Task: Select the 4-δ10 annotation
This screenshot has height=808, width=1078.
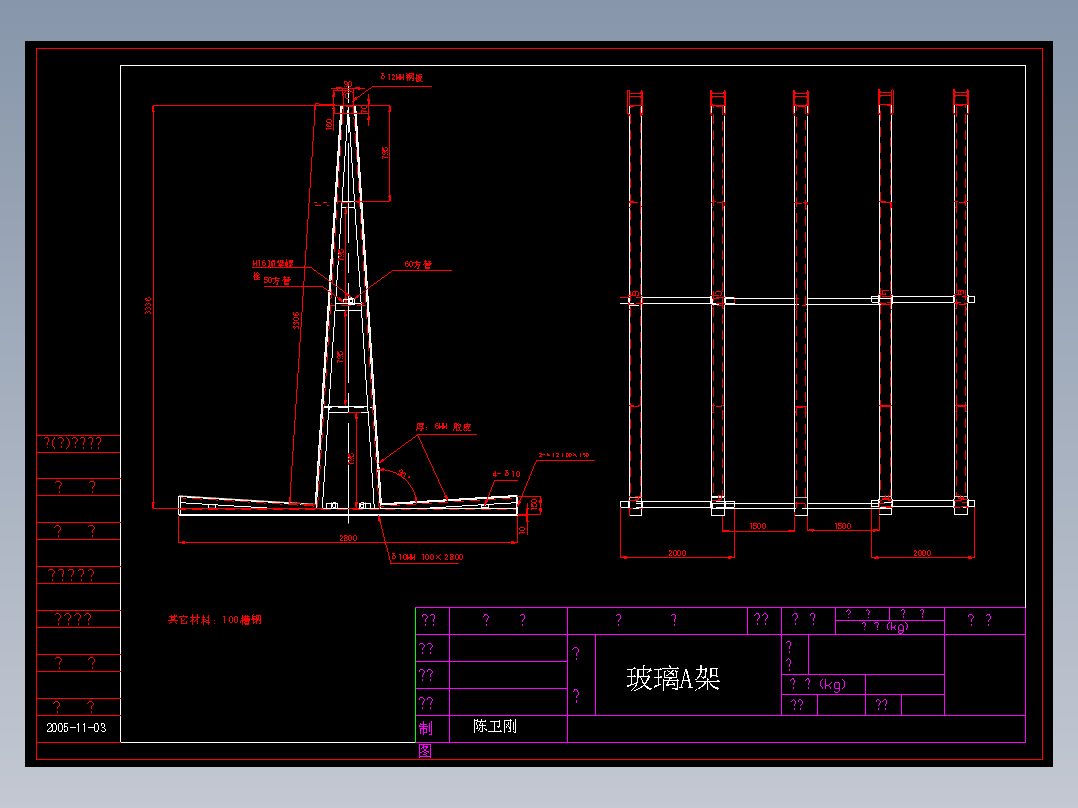Action: click(506, 474)
